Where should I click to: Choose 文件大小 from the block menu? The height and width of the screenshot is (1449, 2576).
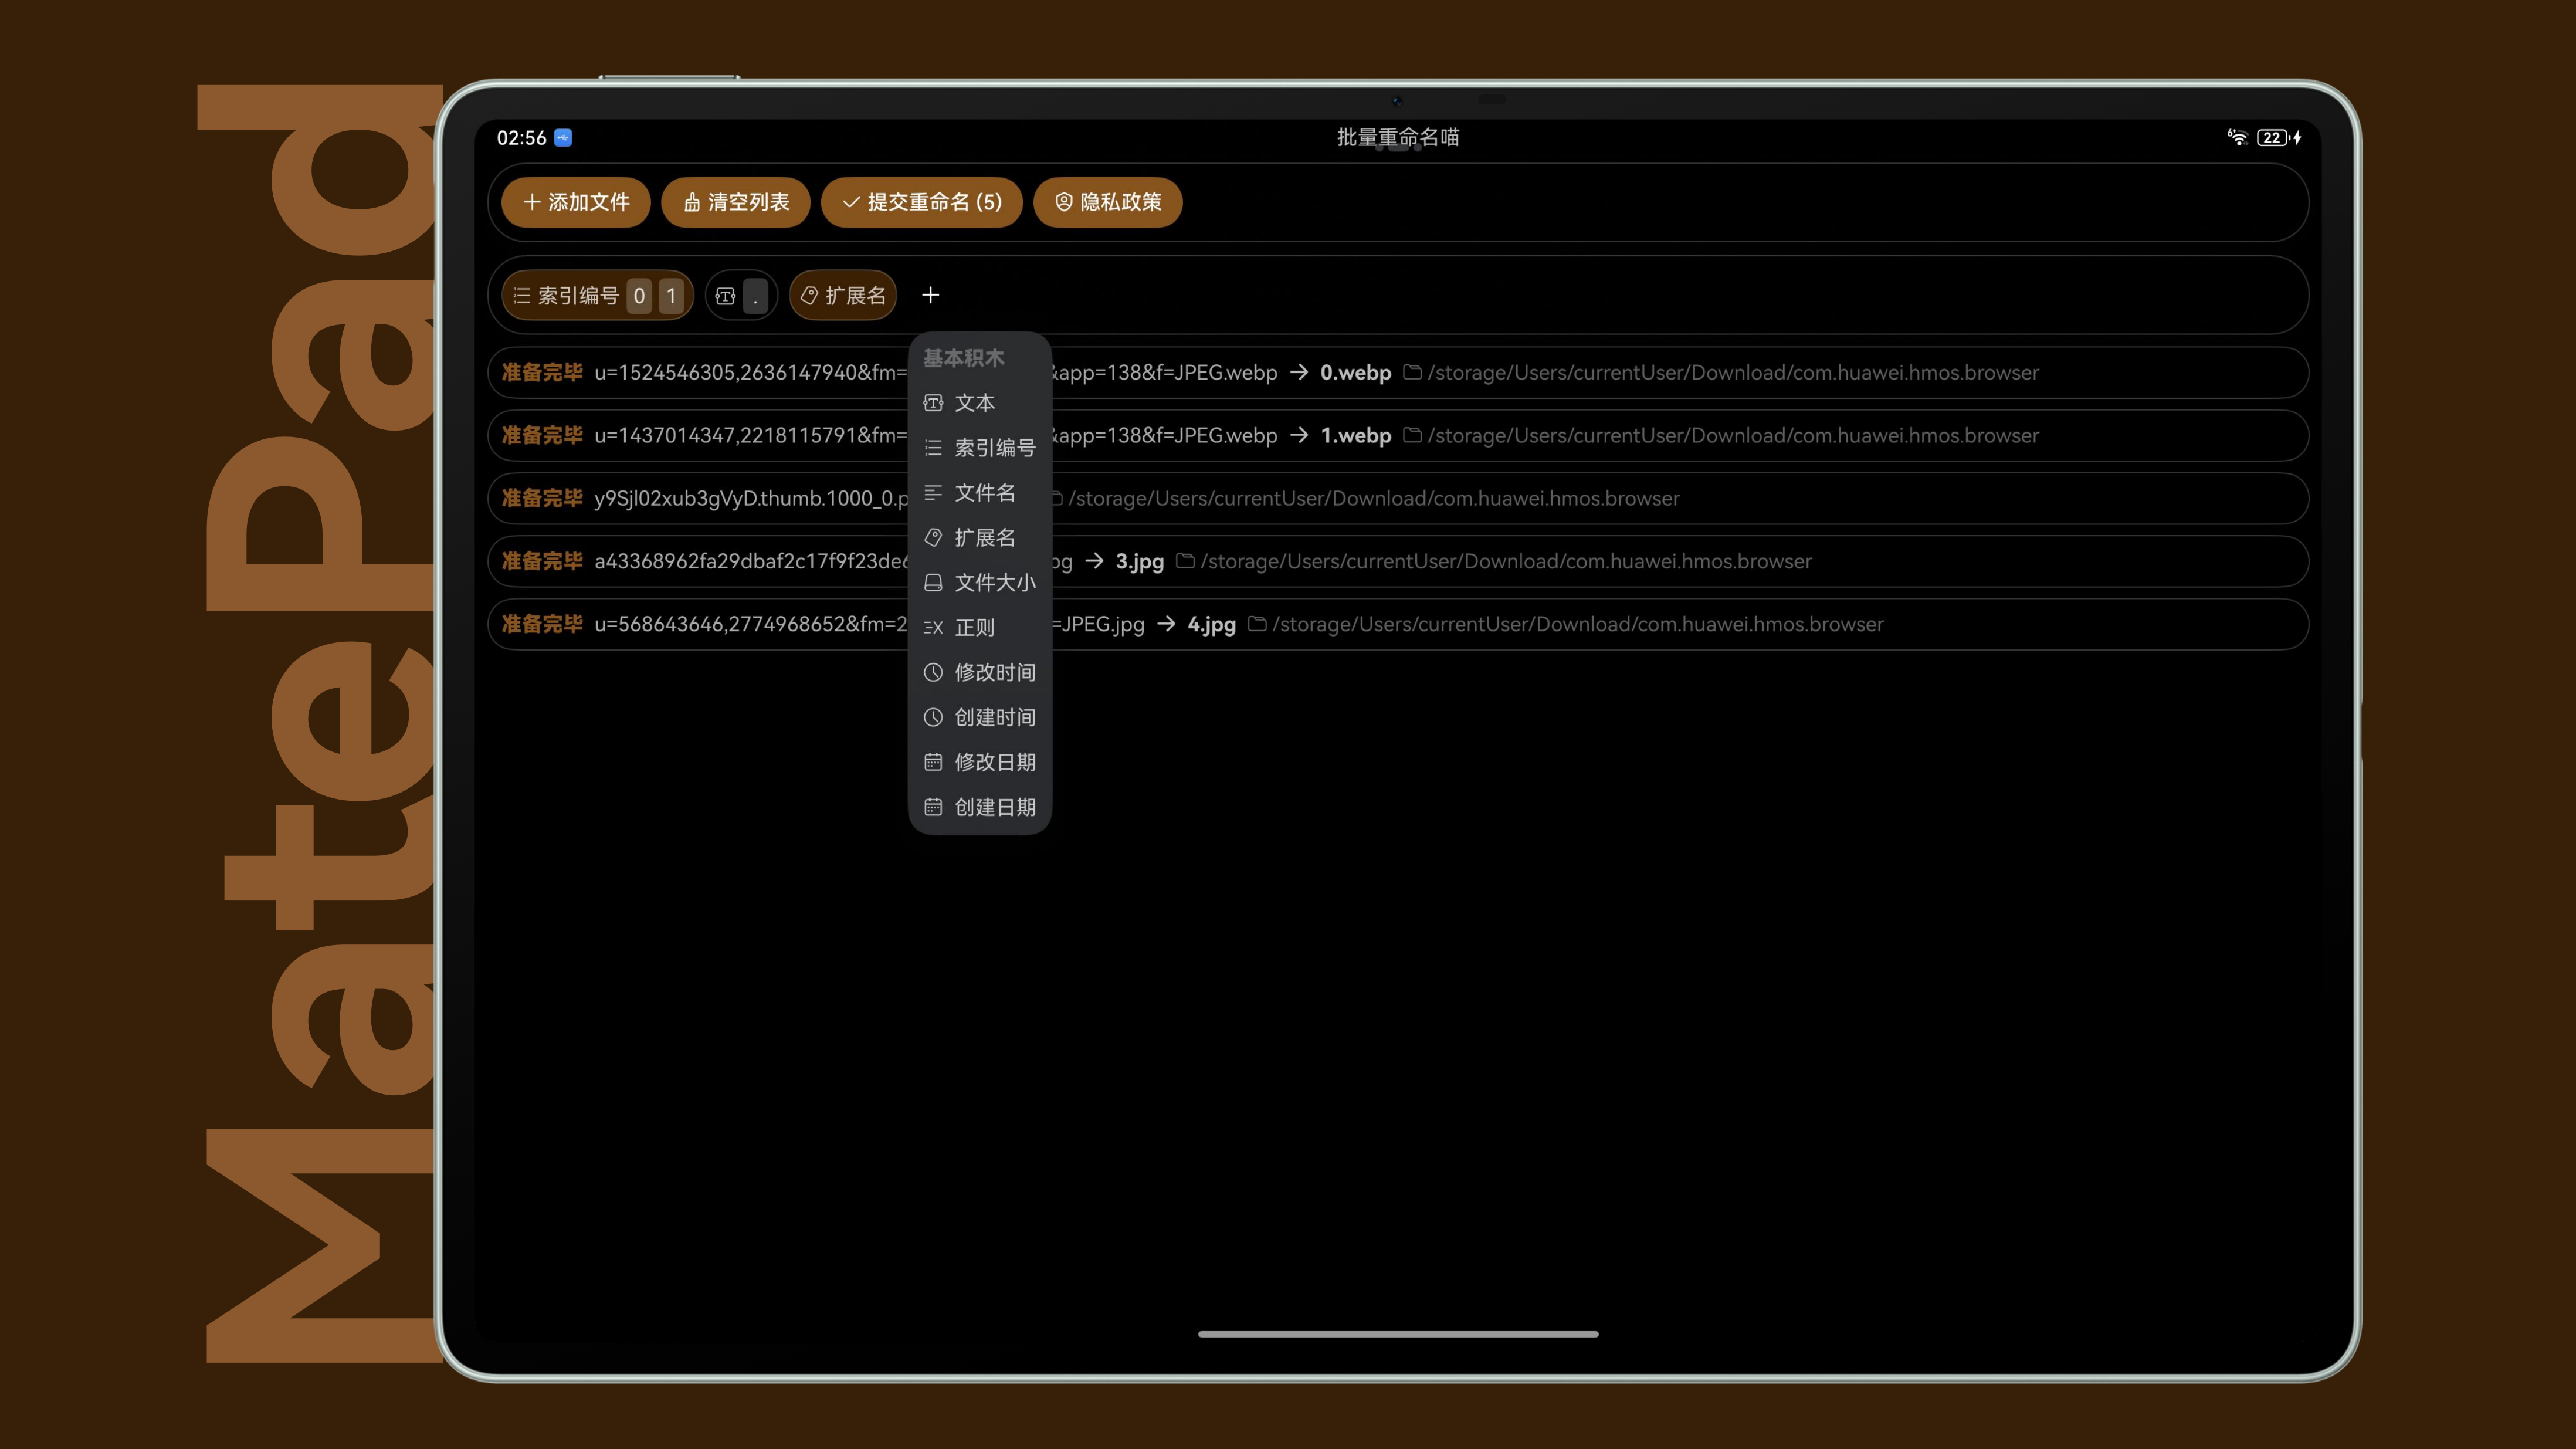point(980,583)
